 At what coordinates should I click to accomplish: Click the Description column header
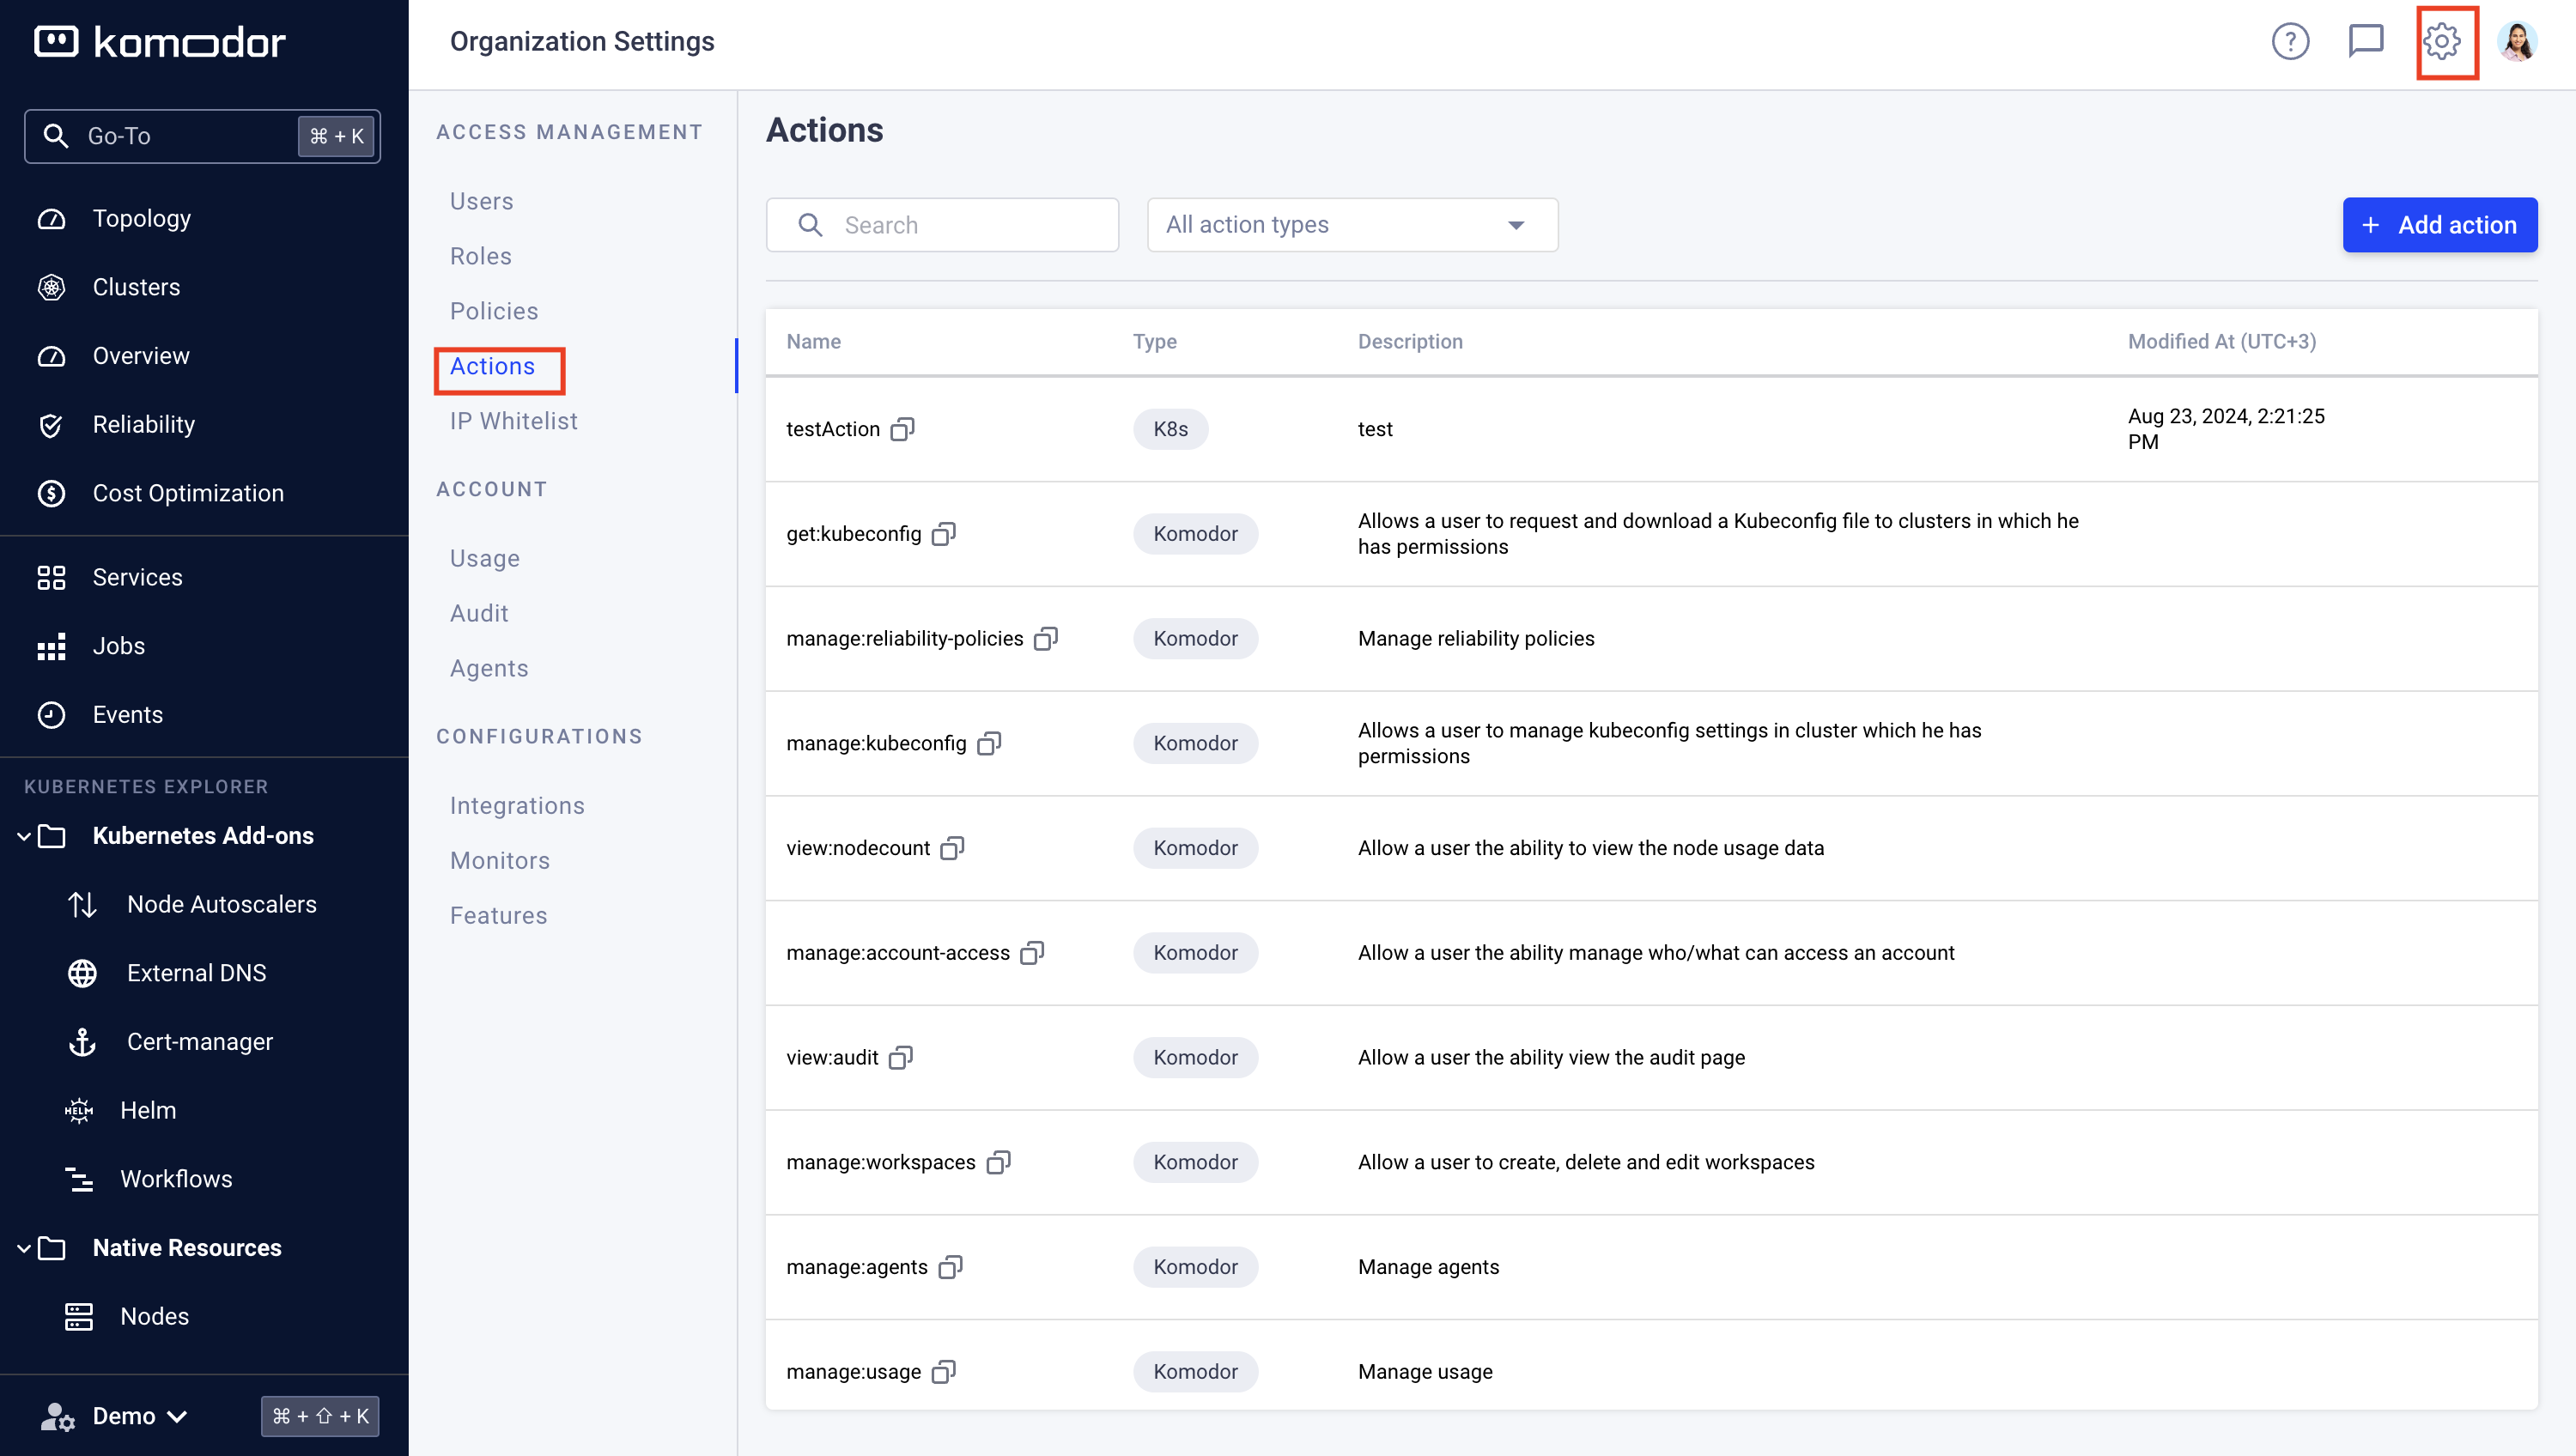coord(1410,342)
